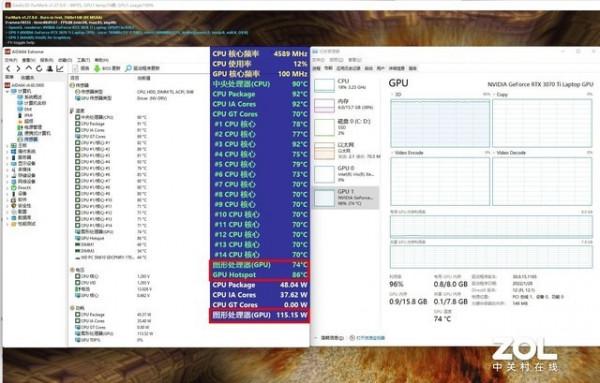Switch to 详细信息 tab in Task Manager
The width and height of the screenshot is (600, 383).
click(x=396, y=68)
